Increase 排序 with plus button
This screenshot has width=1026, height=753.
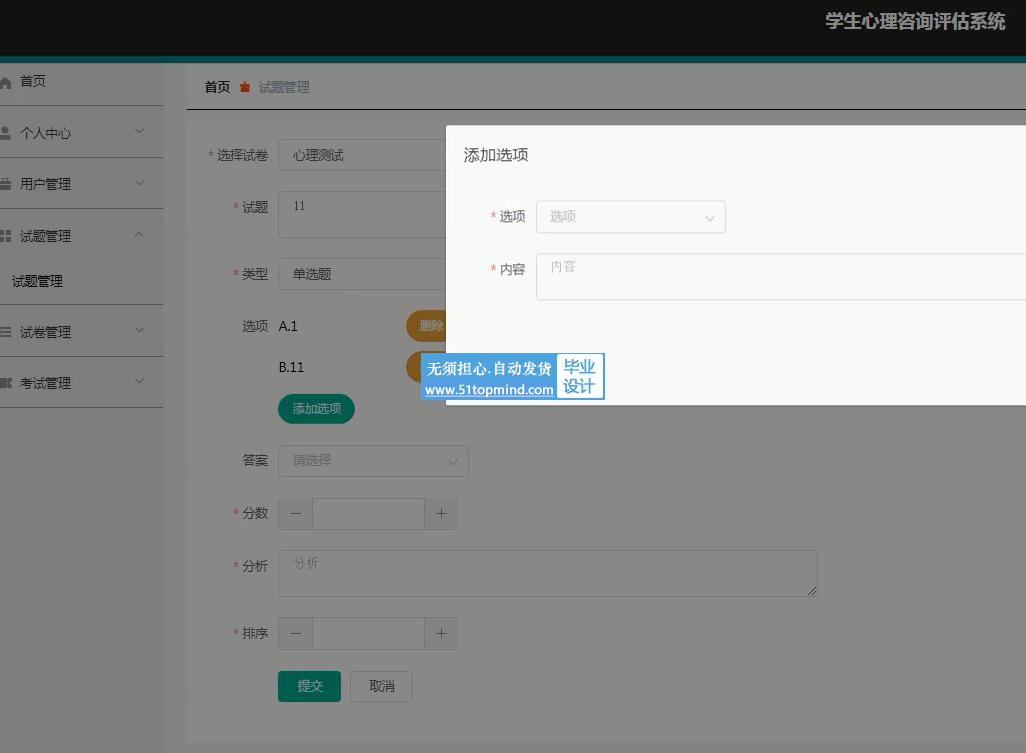441,633
